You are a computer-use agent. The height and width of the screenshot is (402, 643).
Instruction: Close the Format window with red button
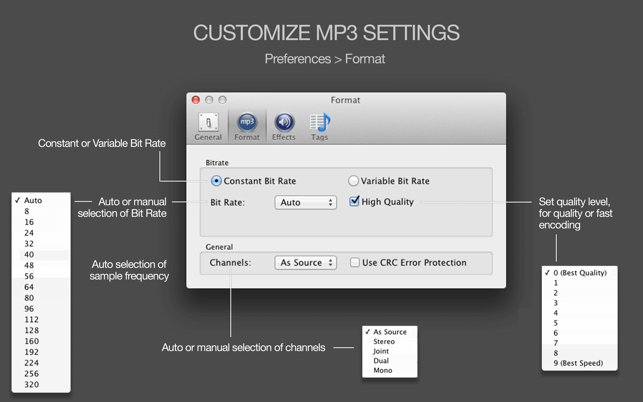[196, 100]
